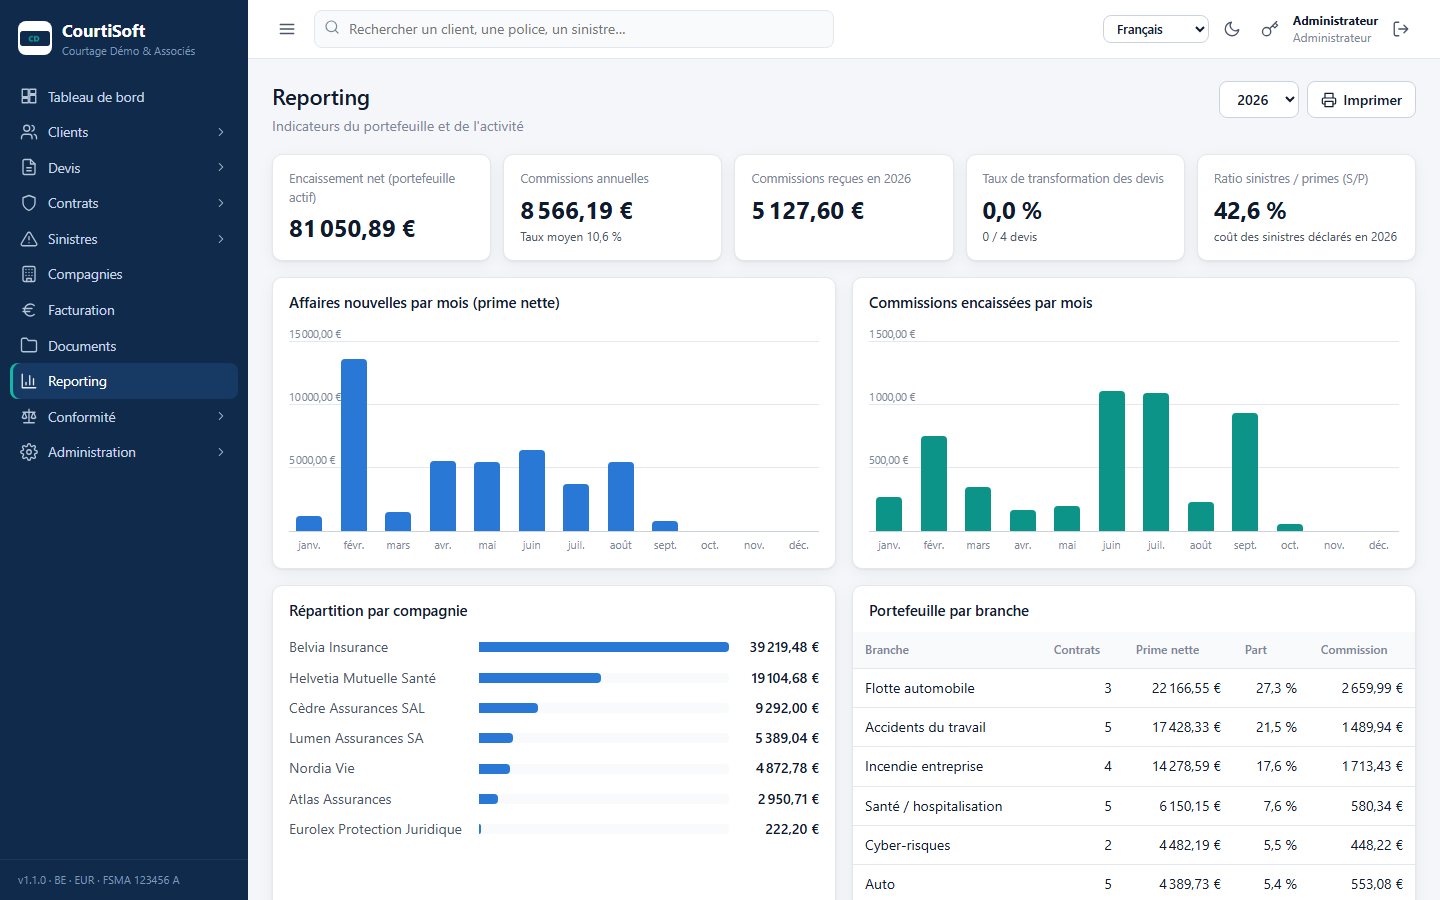
Task: Click the févr. bar in Affaires nouvelles chart
Action: coord(354,445)
